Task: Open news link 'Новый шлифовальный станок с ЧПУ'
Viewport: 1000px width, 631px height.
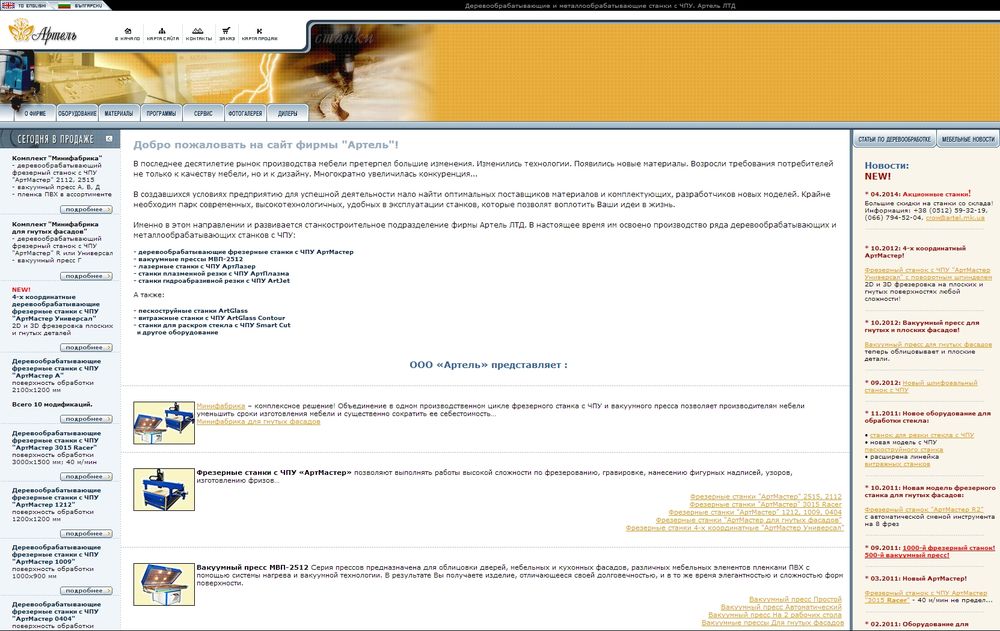Action: (921, 386)
